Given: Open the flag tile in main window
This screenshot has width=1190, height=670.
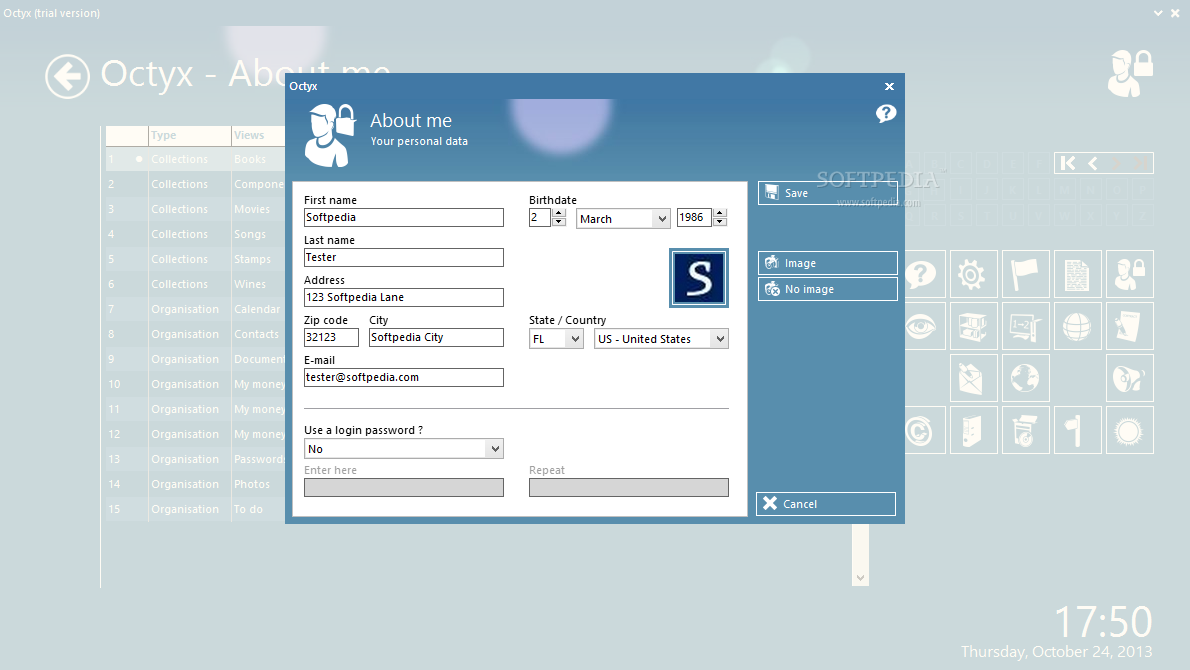Looking at the screenshot, I should point(1025,274).
